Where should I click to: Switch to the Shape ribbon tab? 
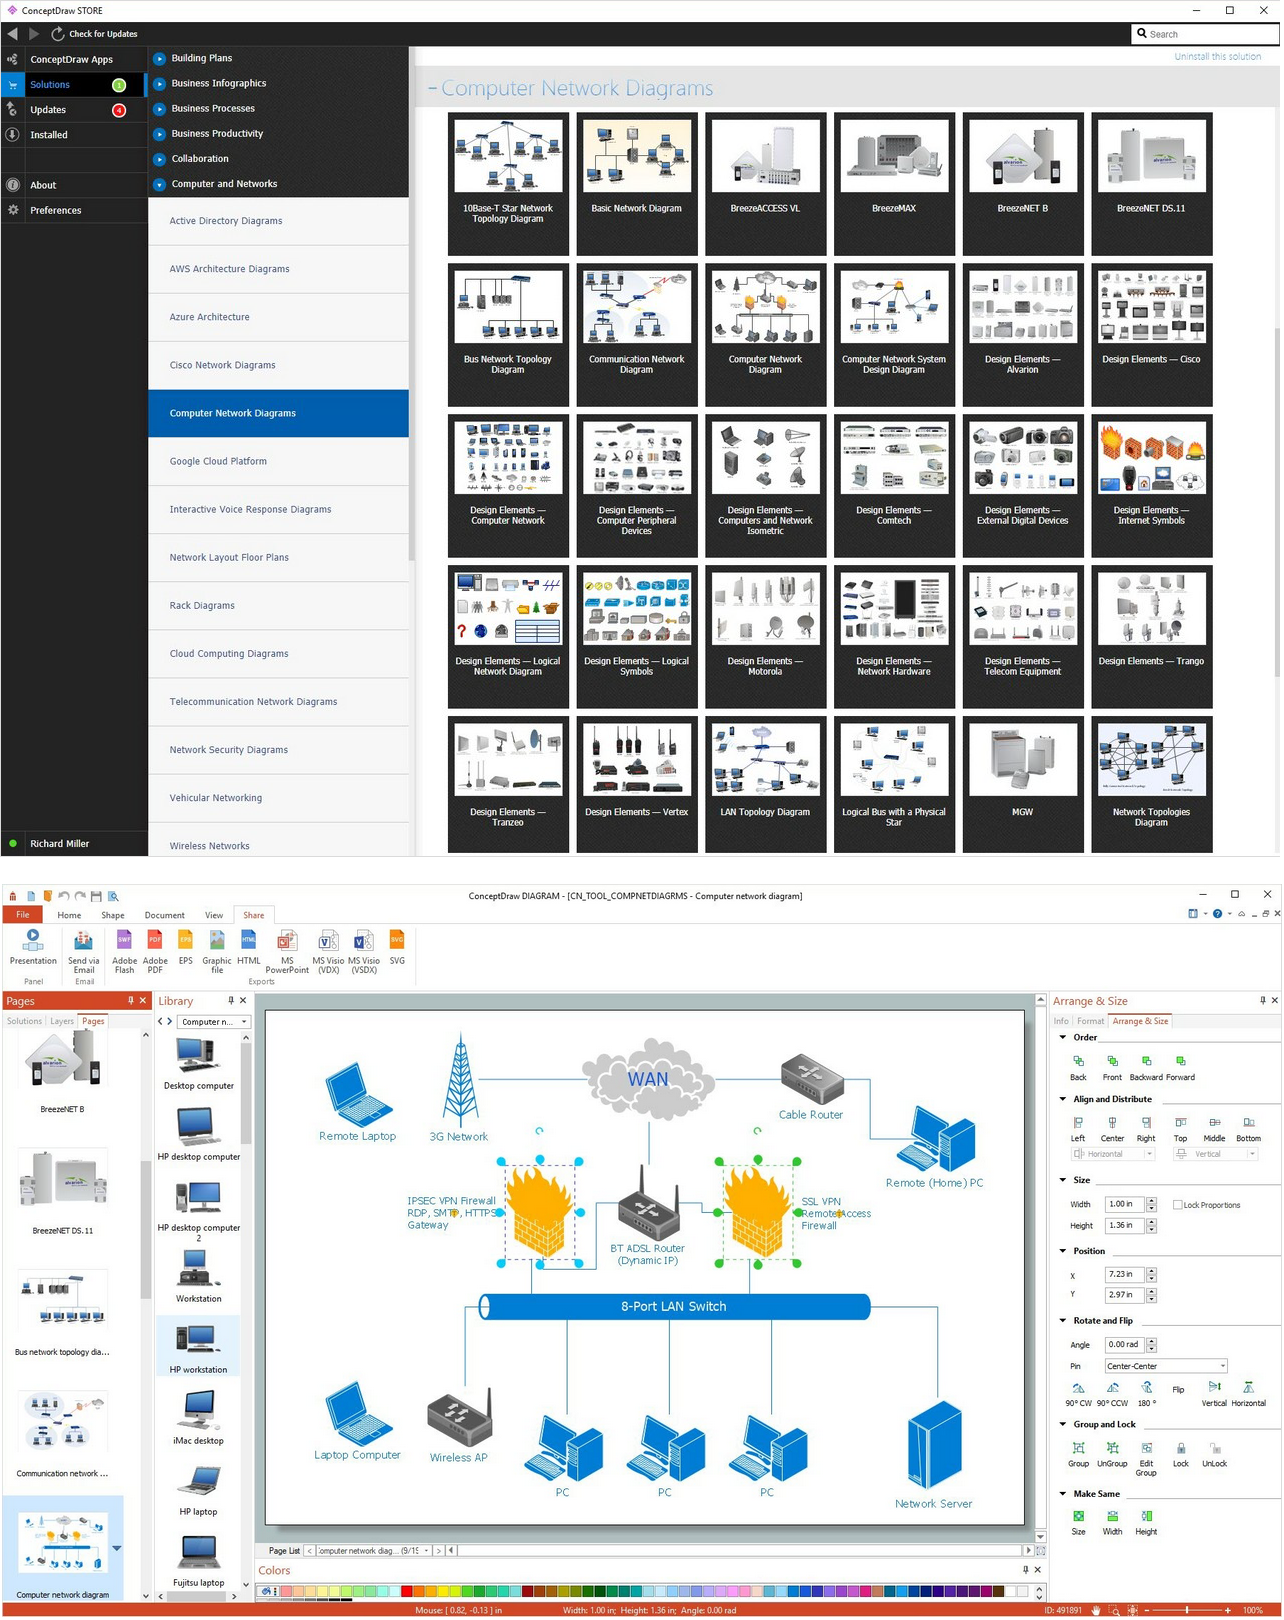click(113, 916)
